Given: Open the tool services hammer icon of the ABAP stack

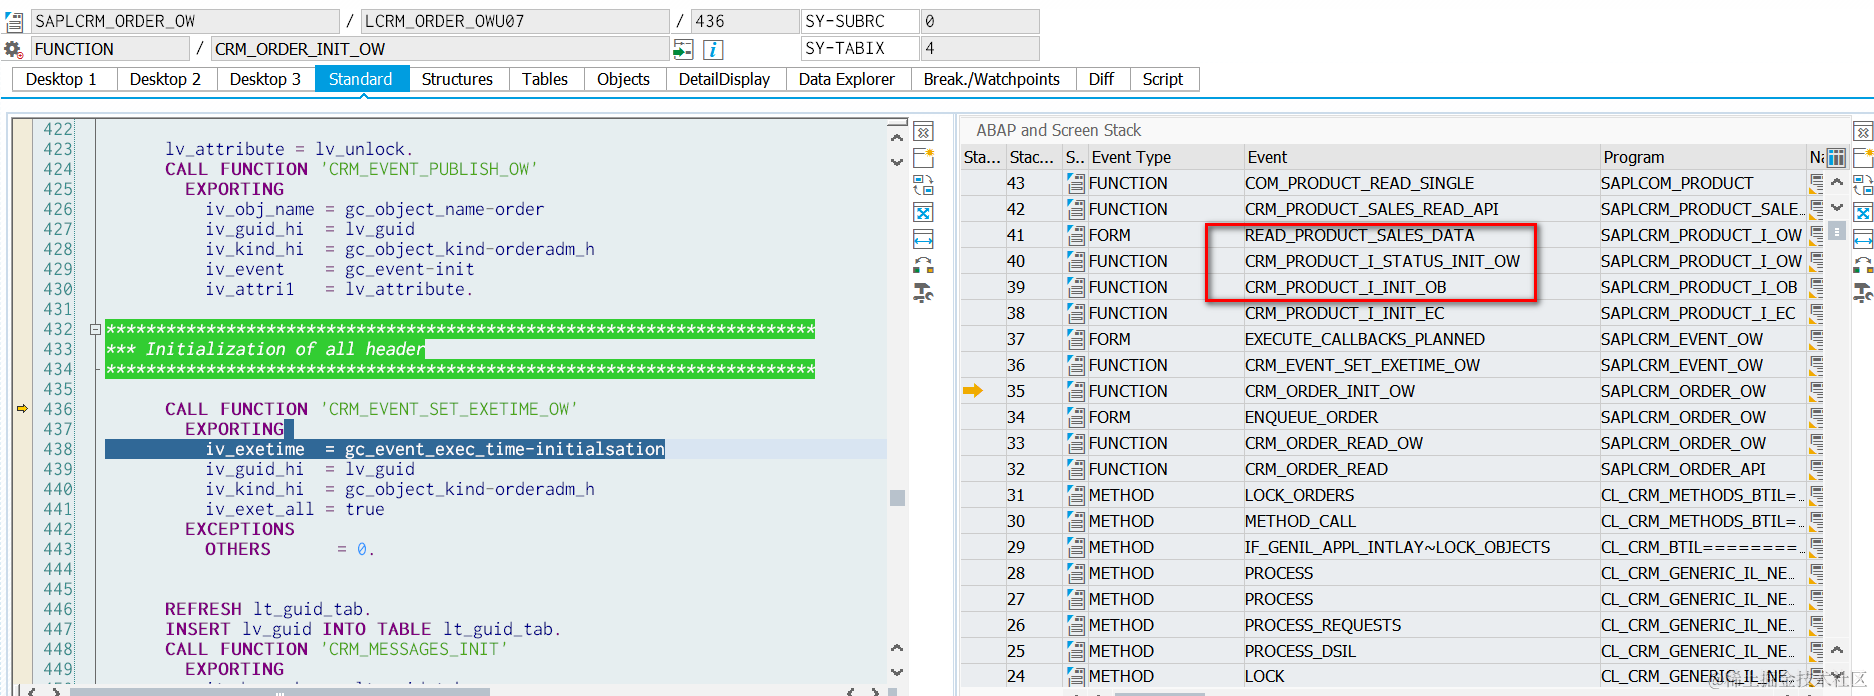Looking at the screenshot, I should 1863,292.
